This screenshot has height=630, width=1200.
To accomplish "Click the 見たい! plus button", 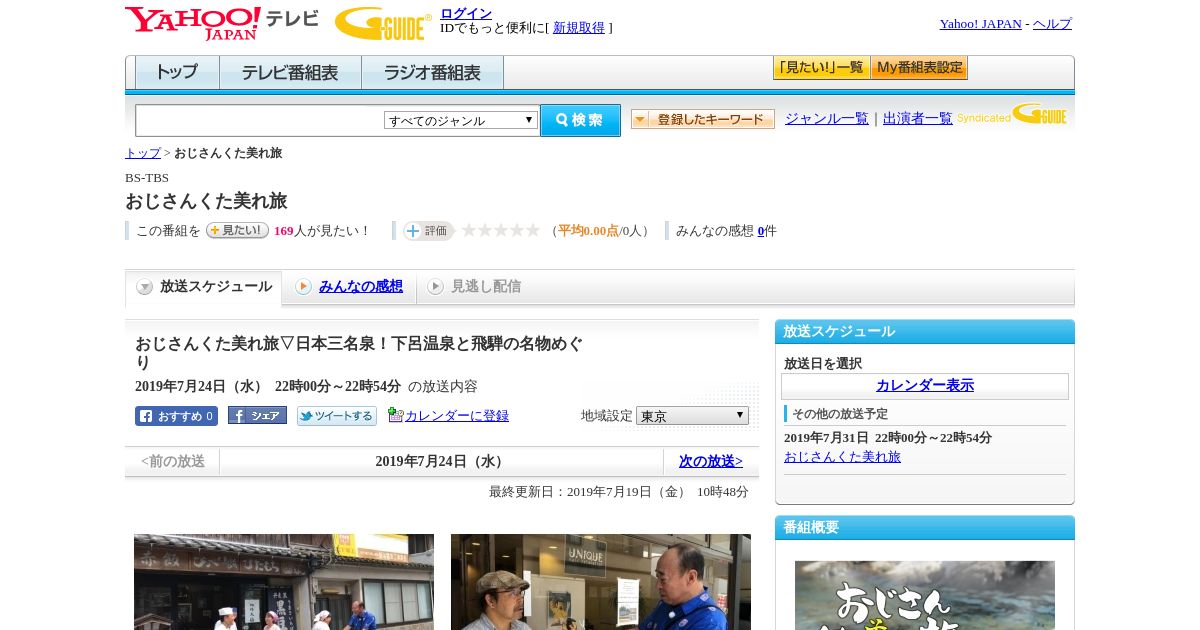I will pos(237,230).
